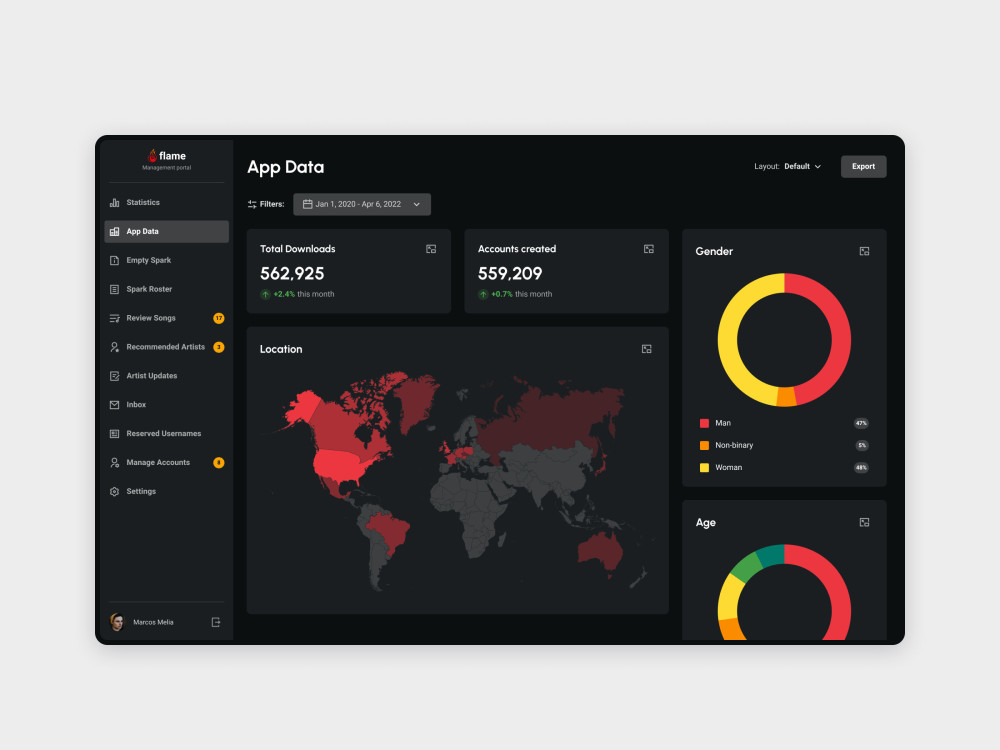Screen dimensions: 1000x750
Task: Click the Manage Accounts notification badge
Action: pyautogui.click(x=219, y=462)
